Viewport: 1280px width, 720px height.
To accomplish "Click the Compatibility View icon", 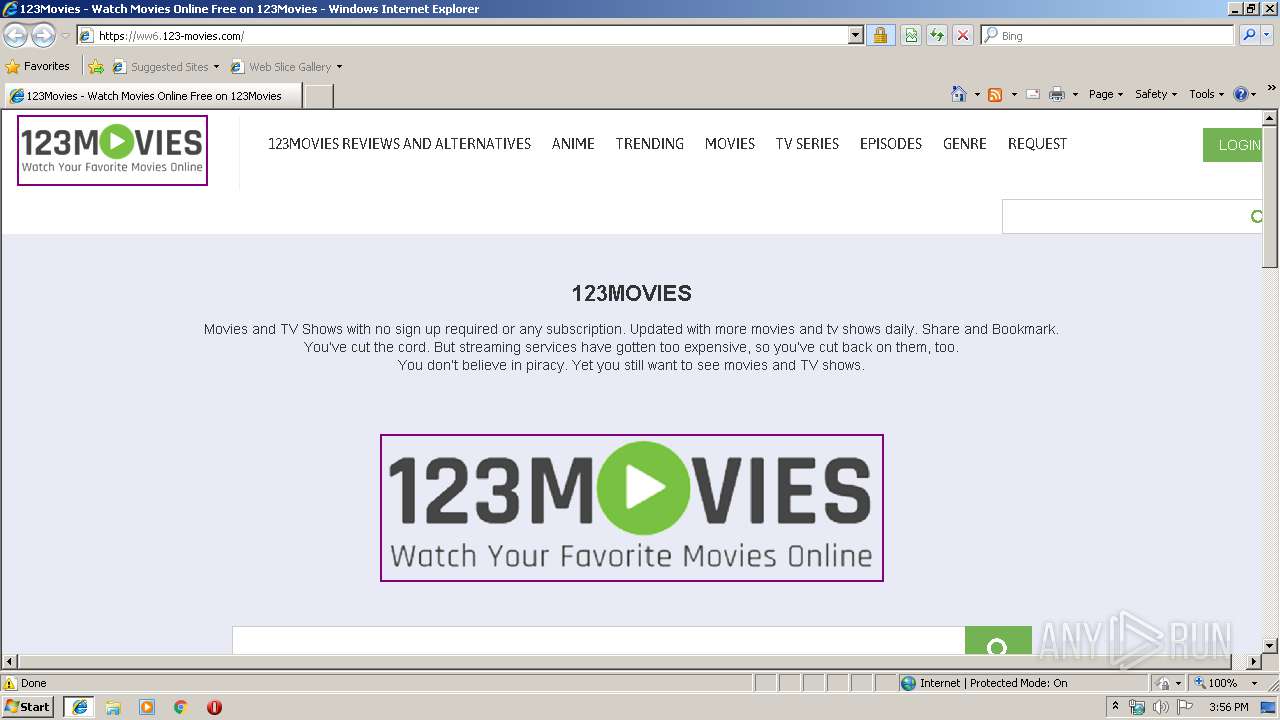I will pos(911,35).
